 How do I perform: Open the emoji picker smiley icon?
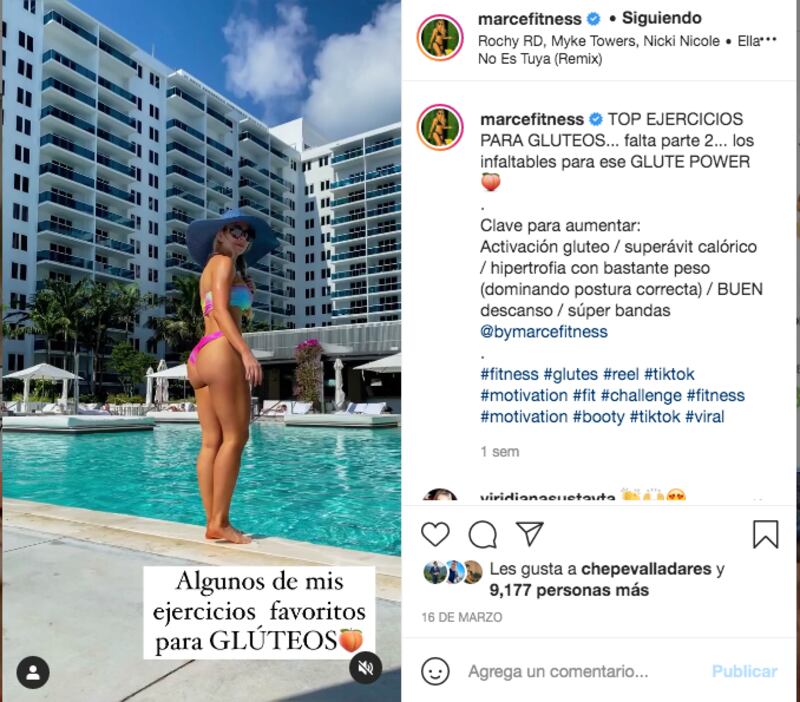click(435, 671)
